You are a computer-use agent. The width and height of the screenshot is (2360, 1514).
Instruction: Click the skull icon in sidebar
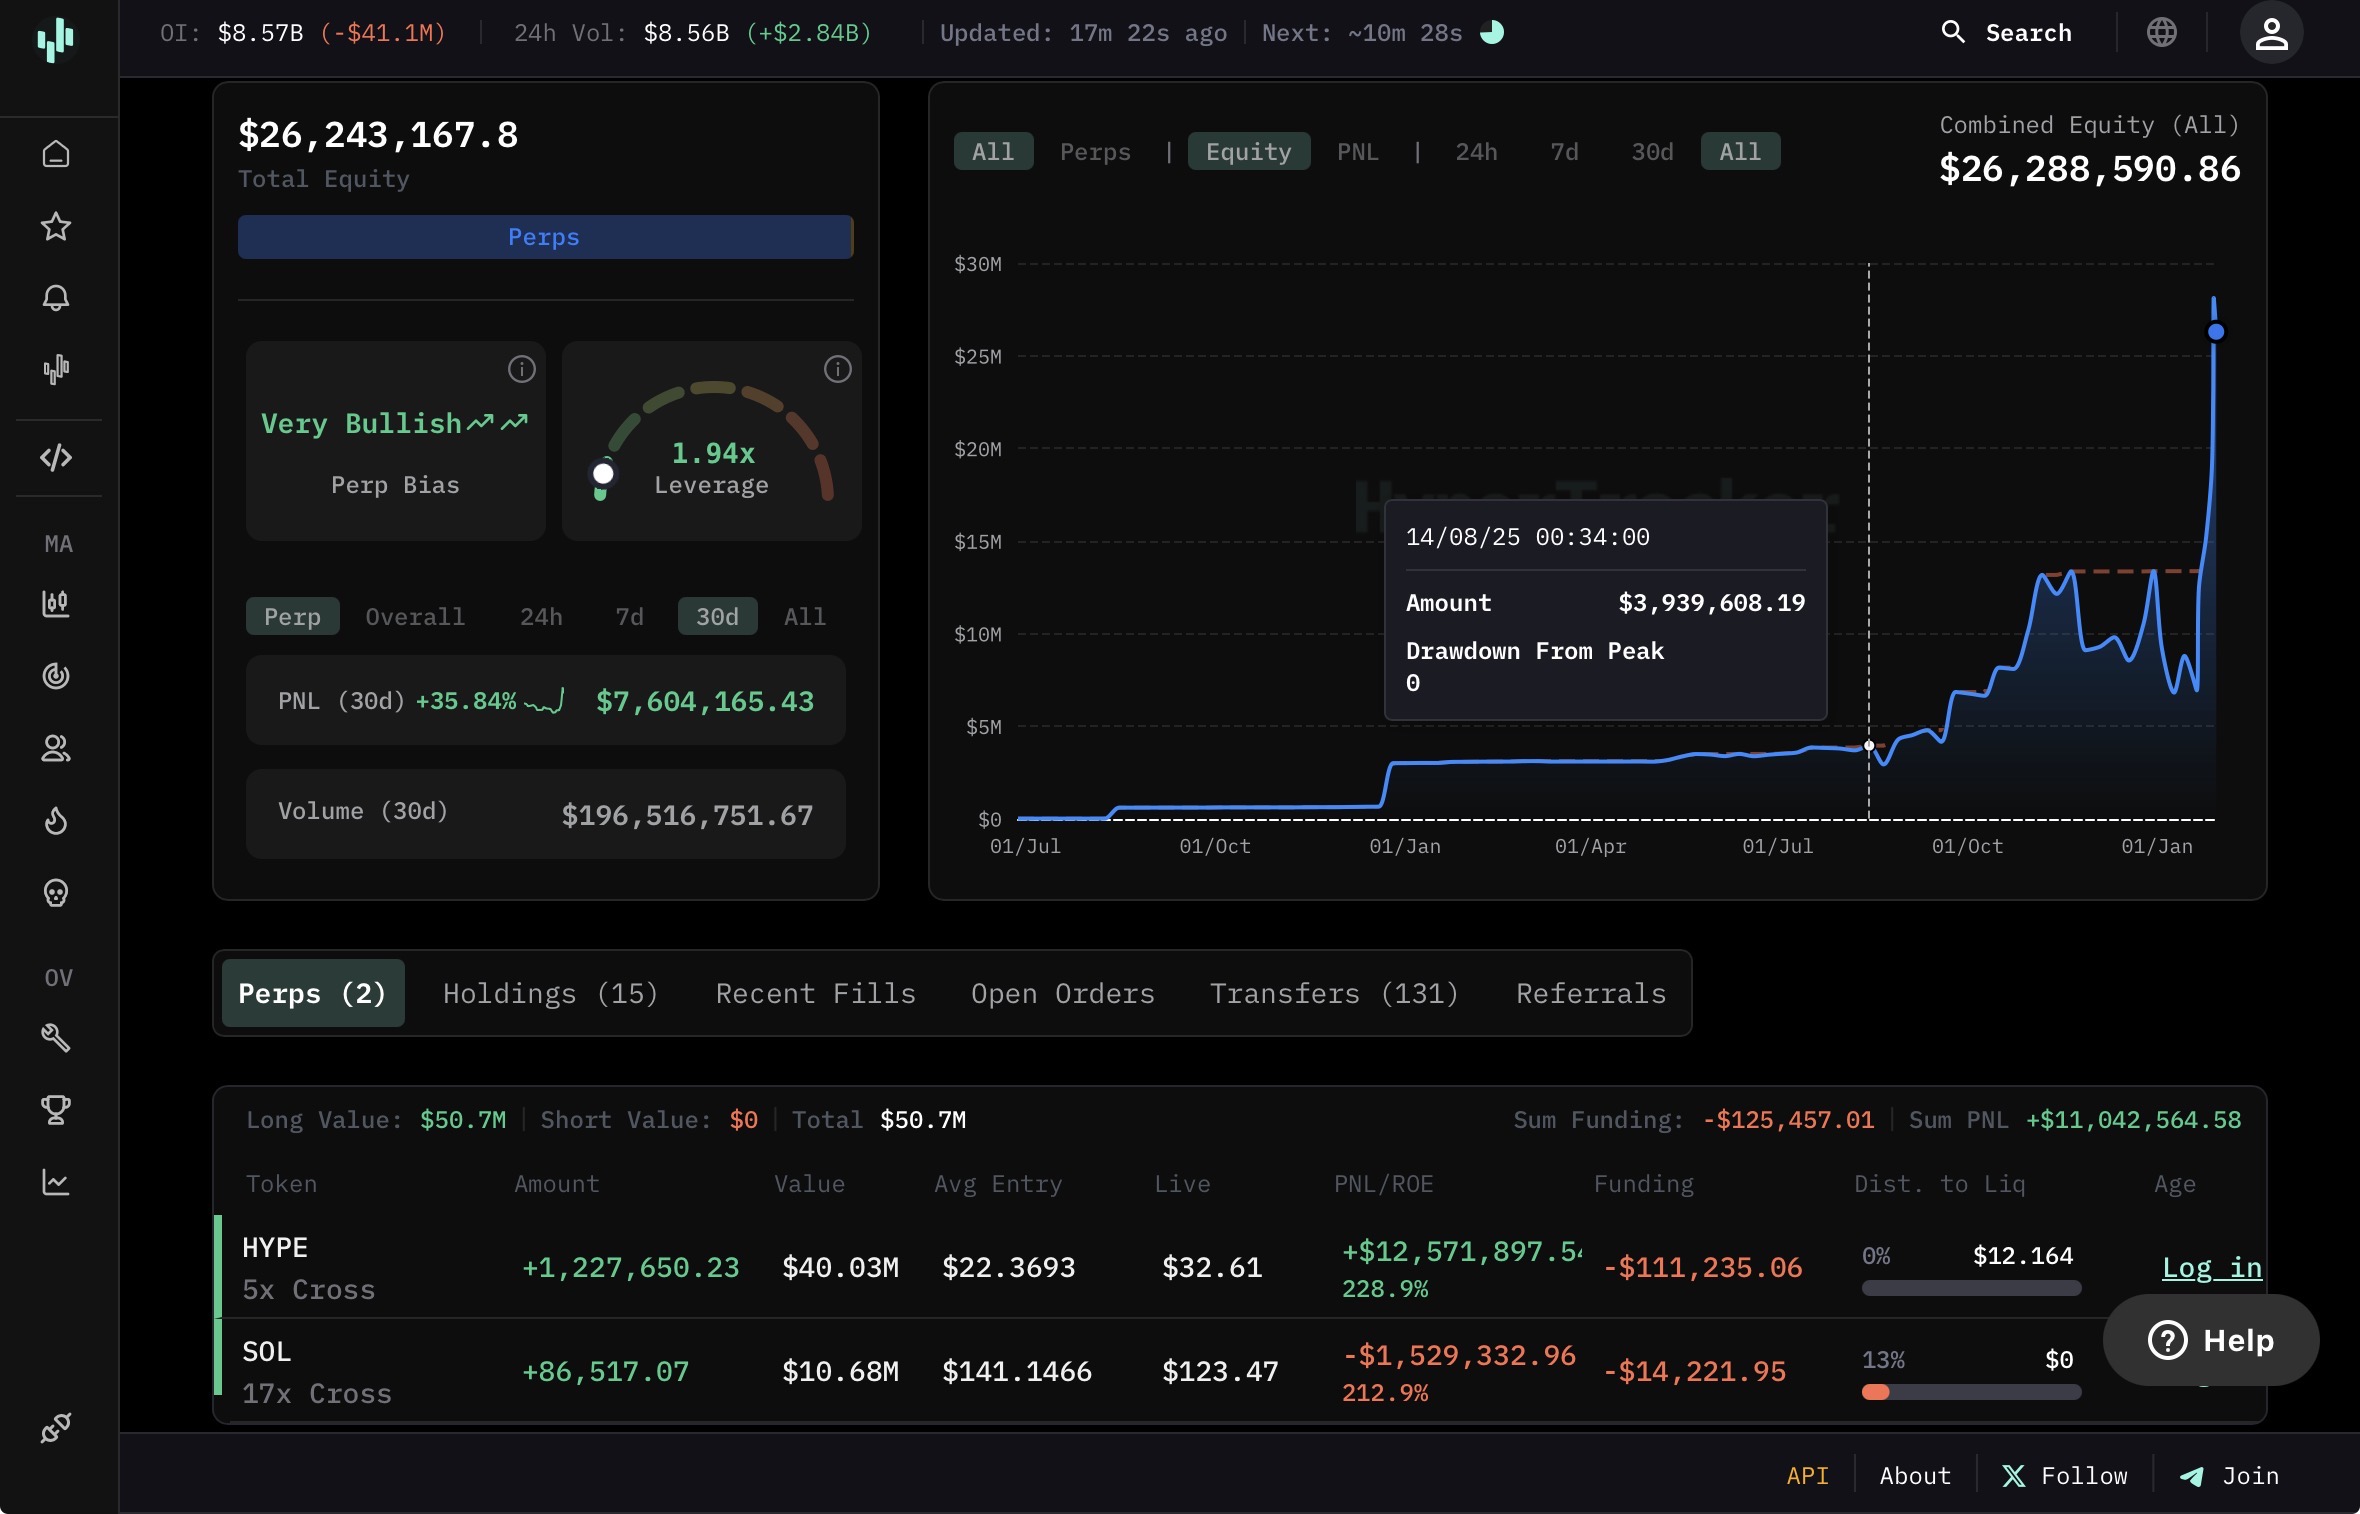[x=56, y=893]
